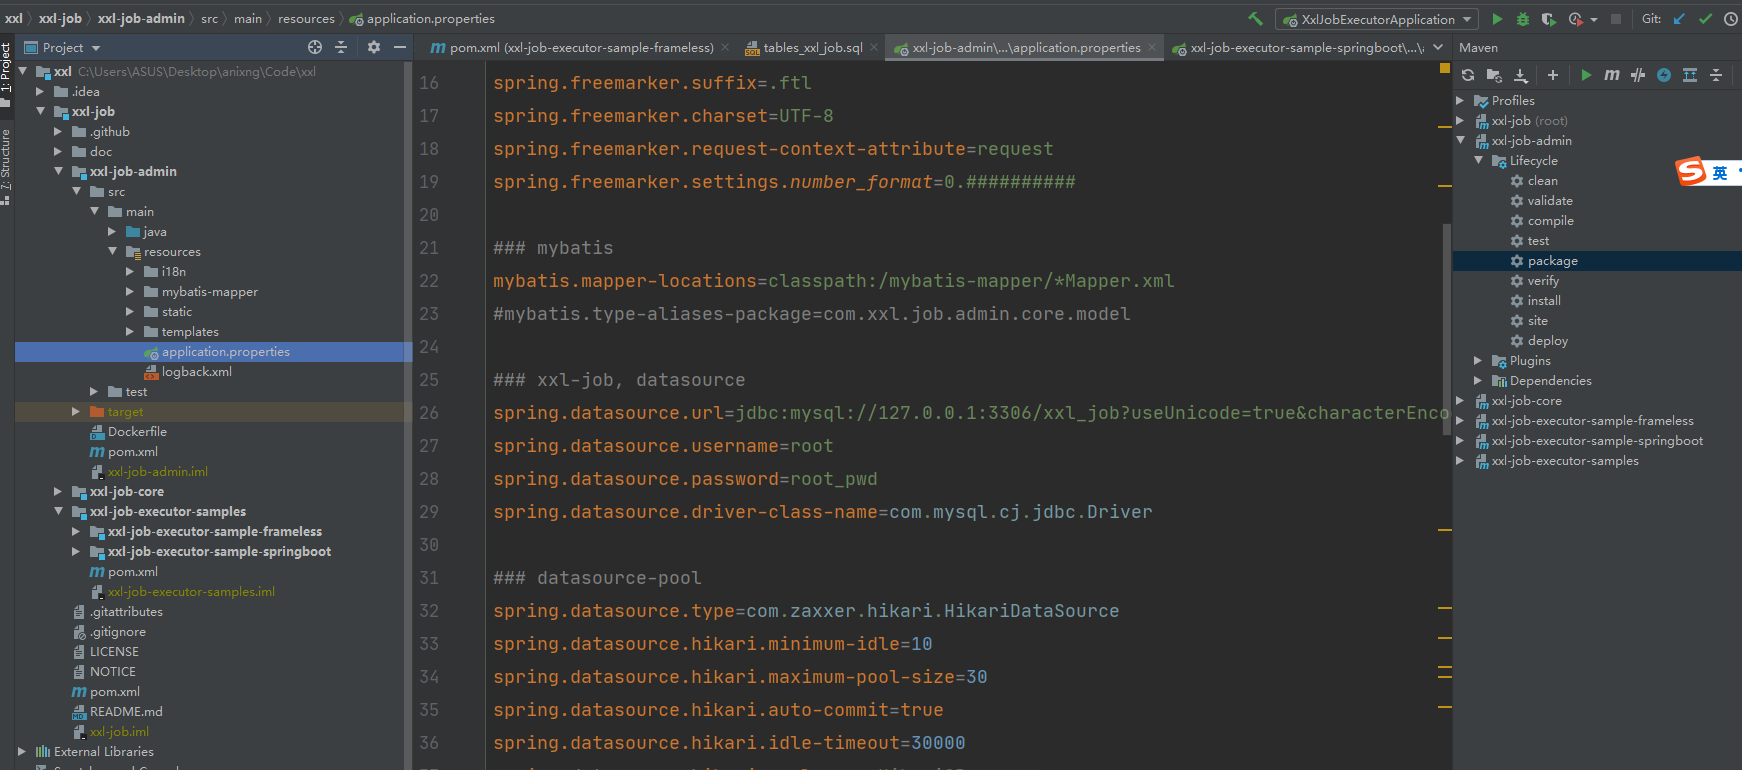Run XxlJobExecutorApplication with the green play button
Image resolution: width=1742 pixels, height=770 pixels.
tap(1497, 19)
